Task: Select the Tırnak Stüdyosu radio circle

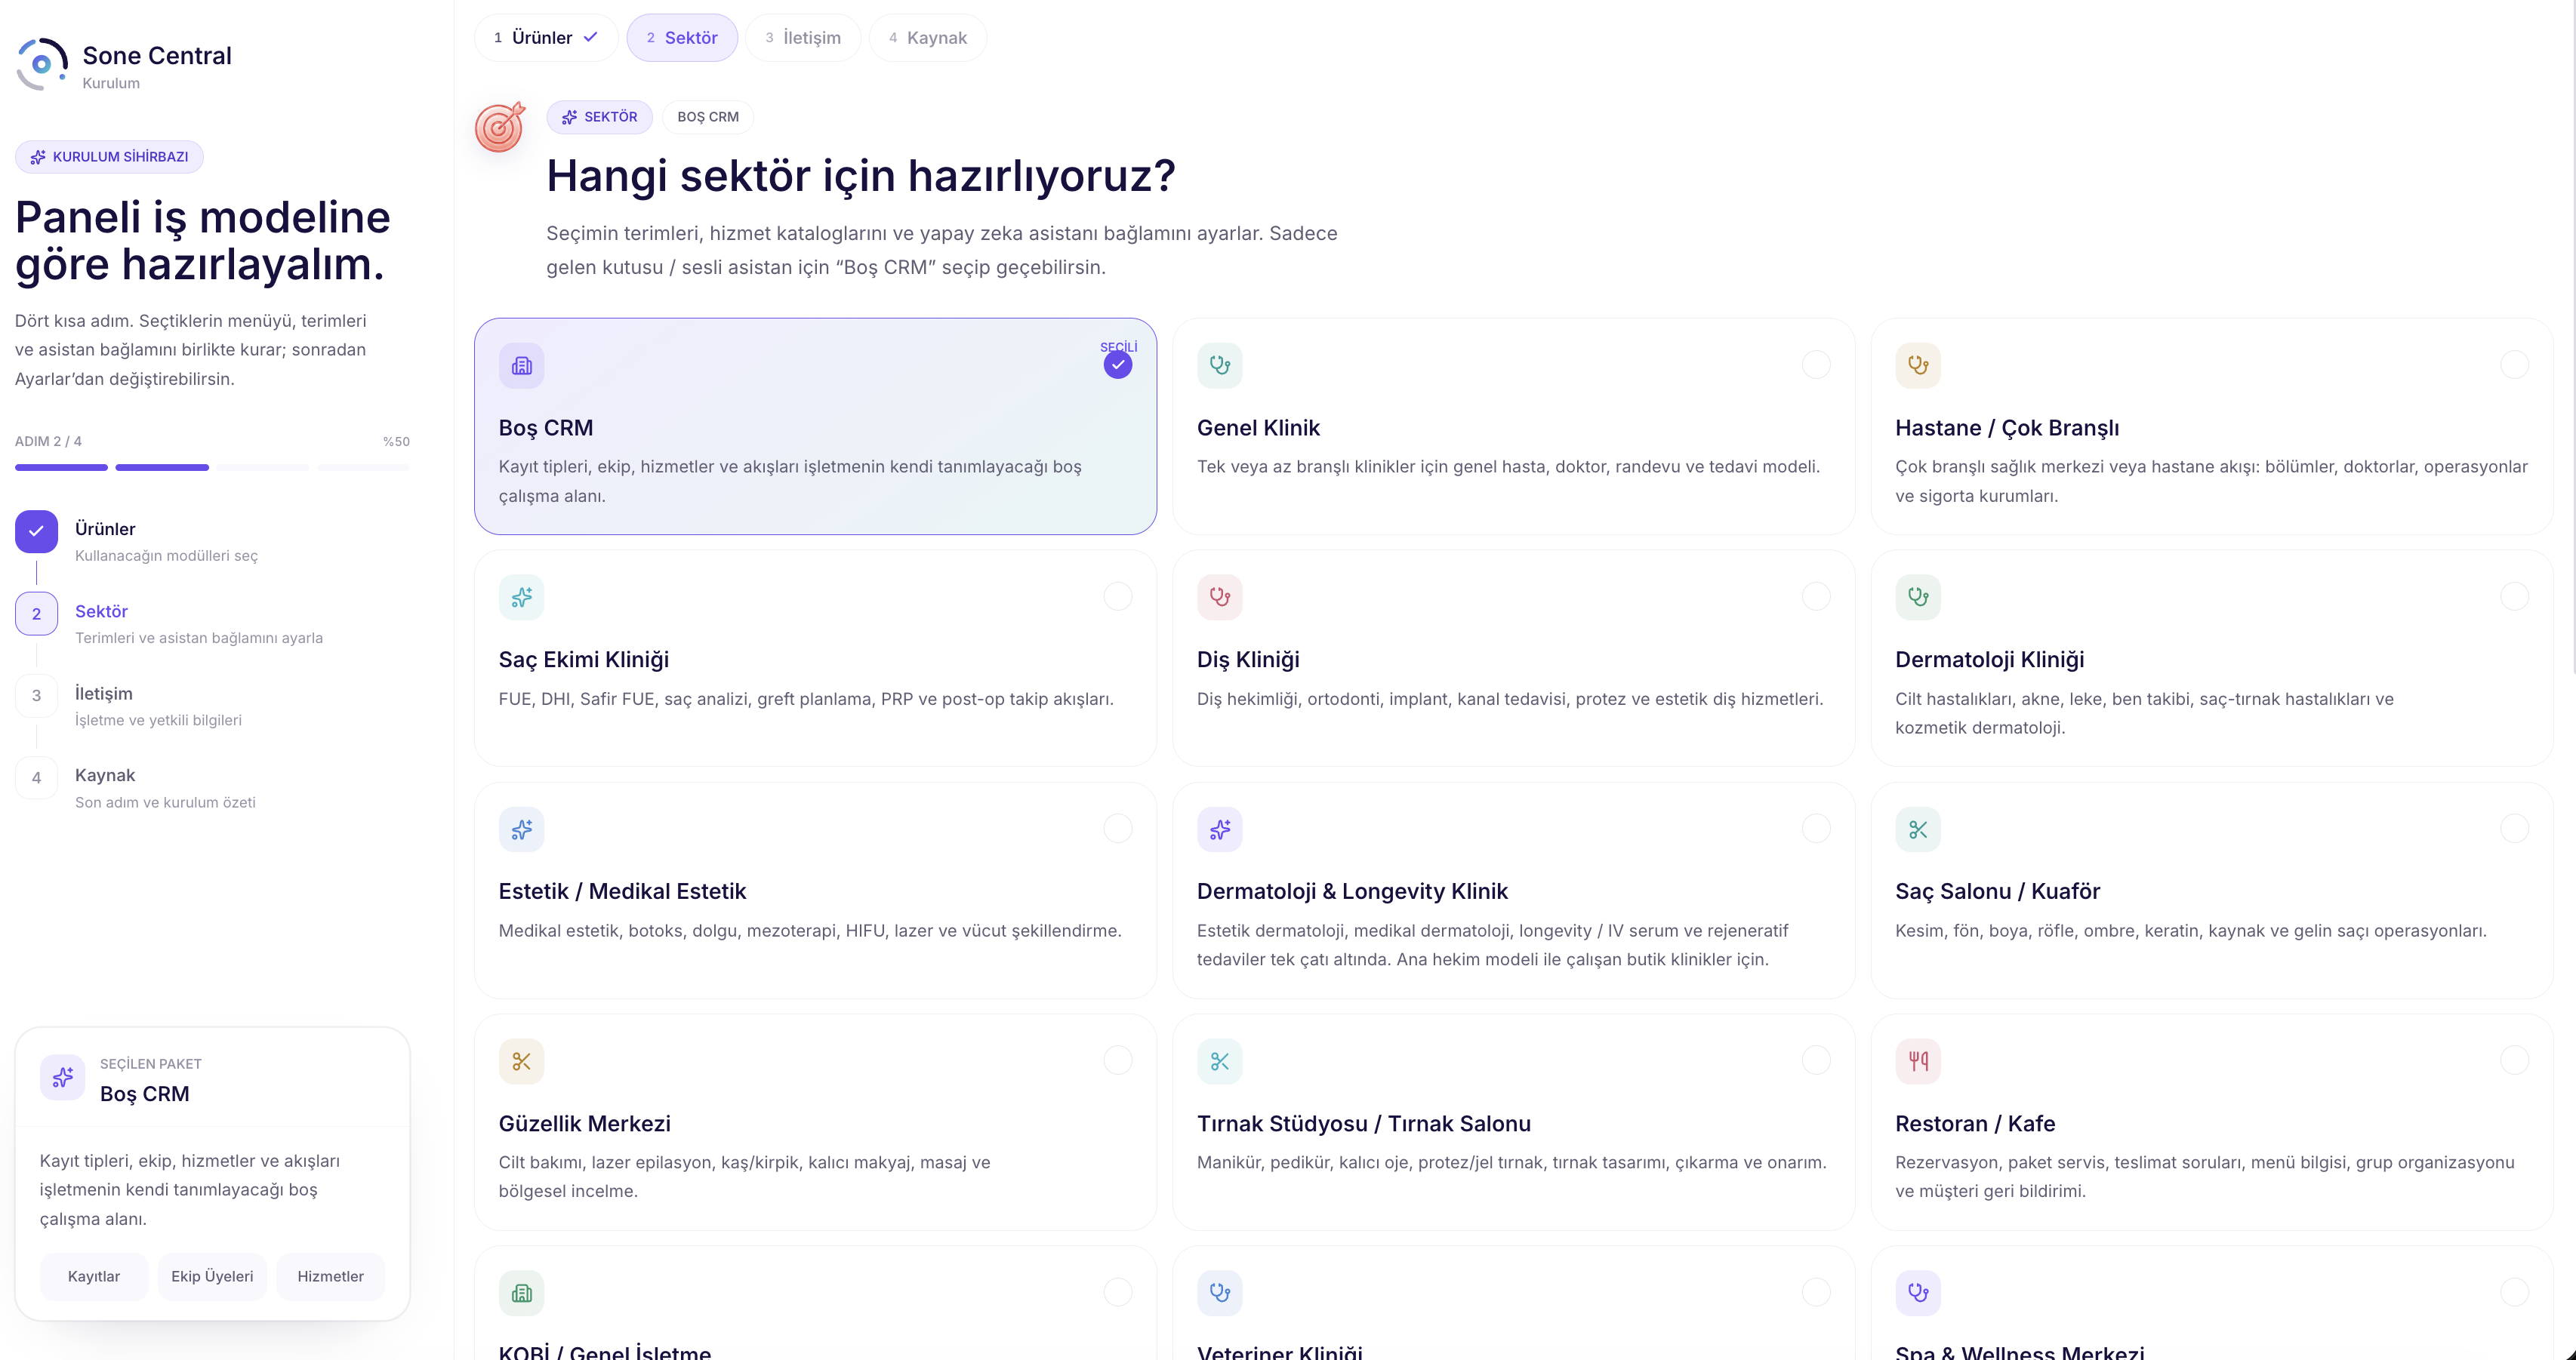Action: click(x=1816, y=1061)
